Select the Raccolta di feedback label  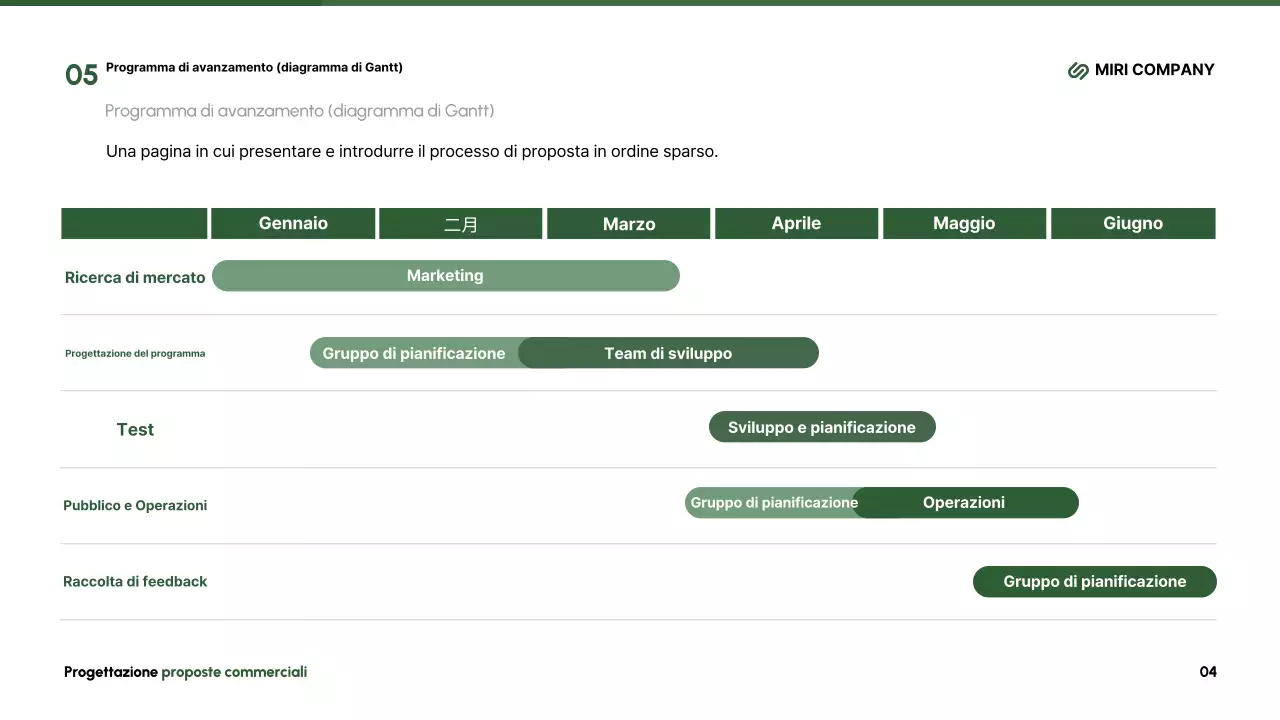(x=135, y=582)
